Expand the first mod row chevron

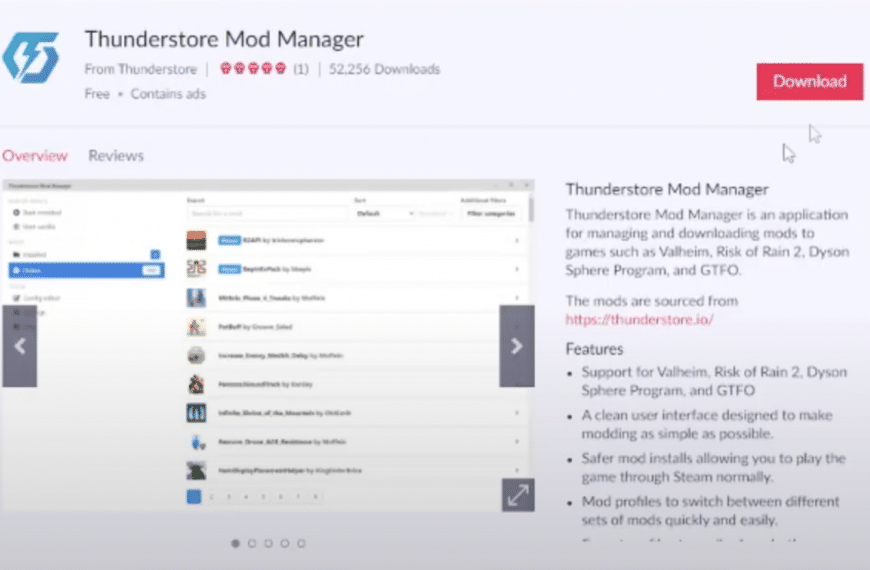point(517,240)
